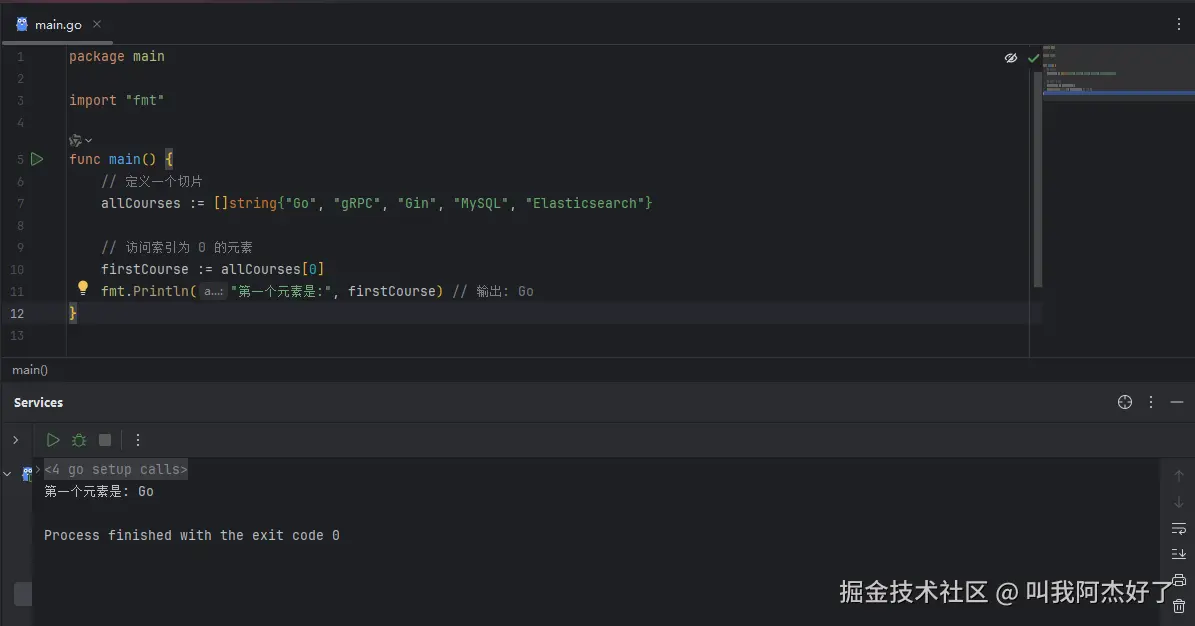This screenshot has height=626, width=1195.
Task: Click the "MySQL" string literal
Action: pyautogui.click(x=481, y=204)
